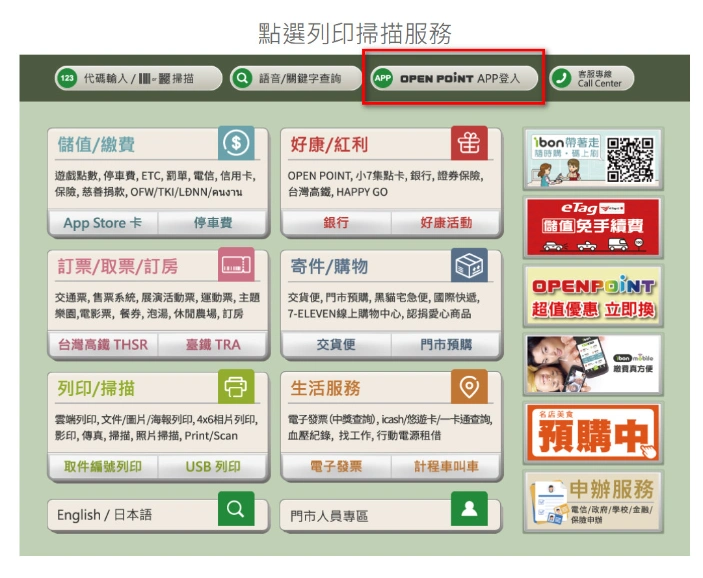Viewport: 703px width, 578px height.
Task: Click the person icon beside 門市人員專區
Action: [469, 508]
